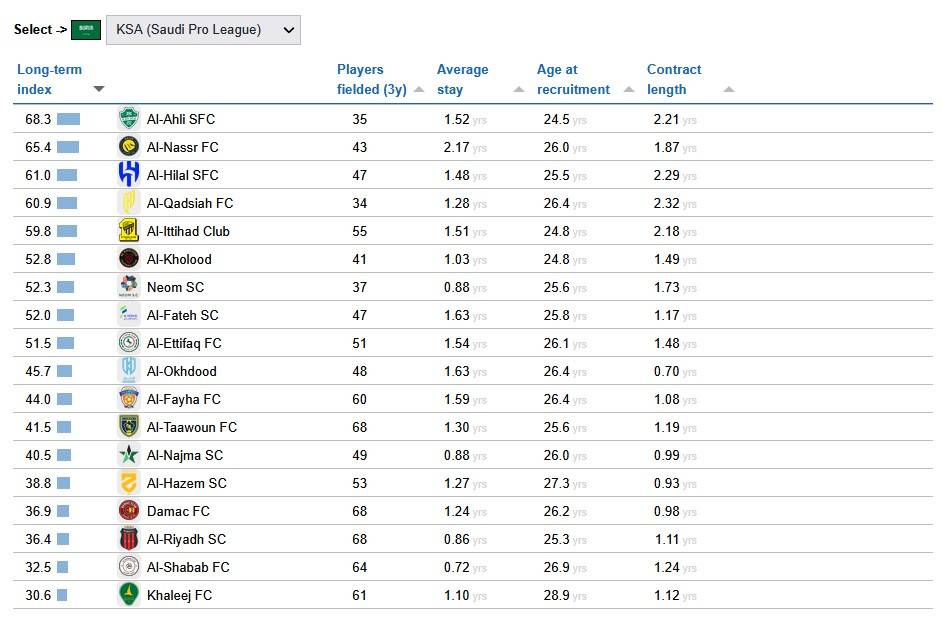The height and width of the screenshot is (620, 942).
Task: Click the Damac FC club crest
Action: [128, 511]
